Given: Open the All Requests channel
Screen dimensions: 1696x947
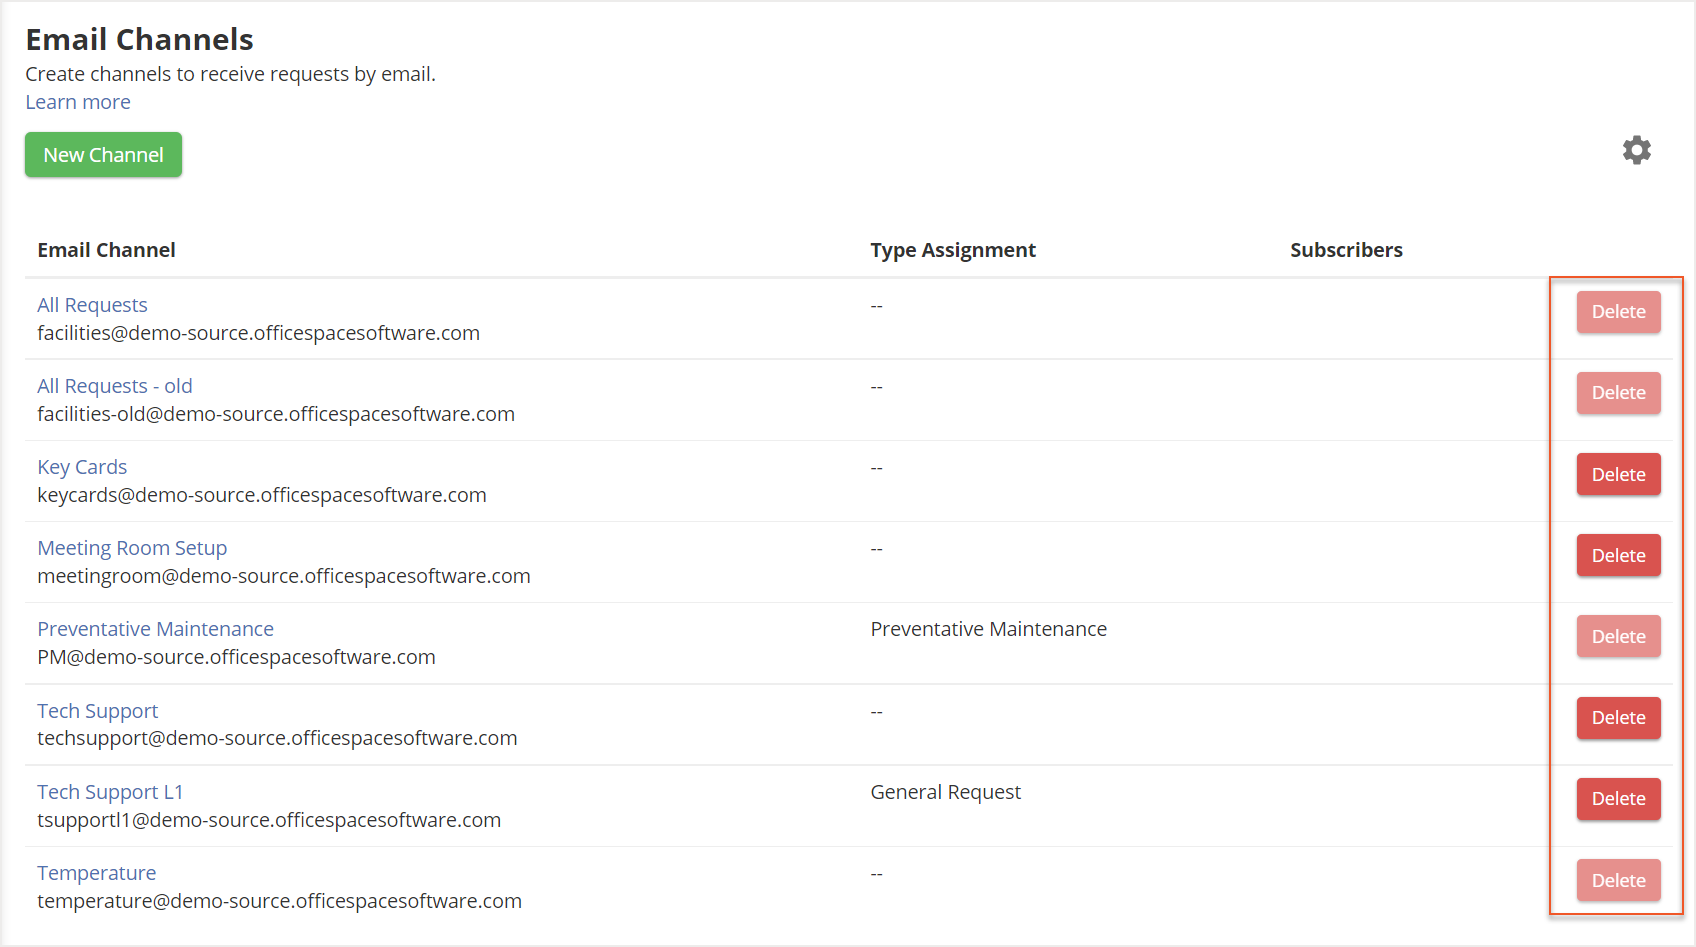Looking at the screenshot, I should (x=92, y=305).
